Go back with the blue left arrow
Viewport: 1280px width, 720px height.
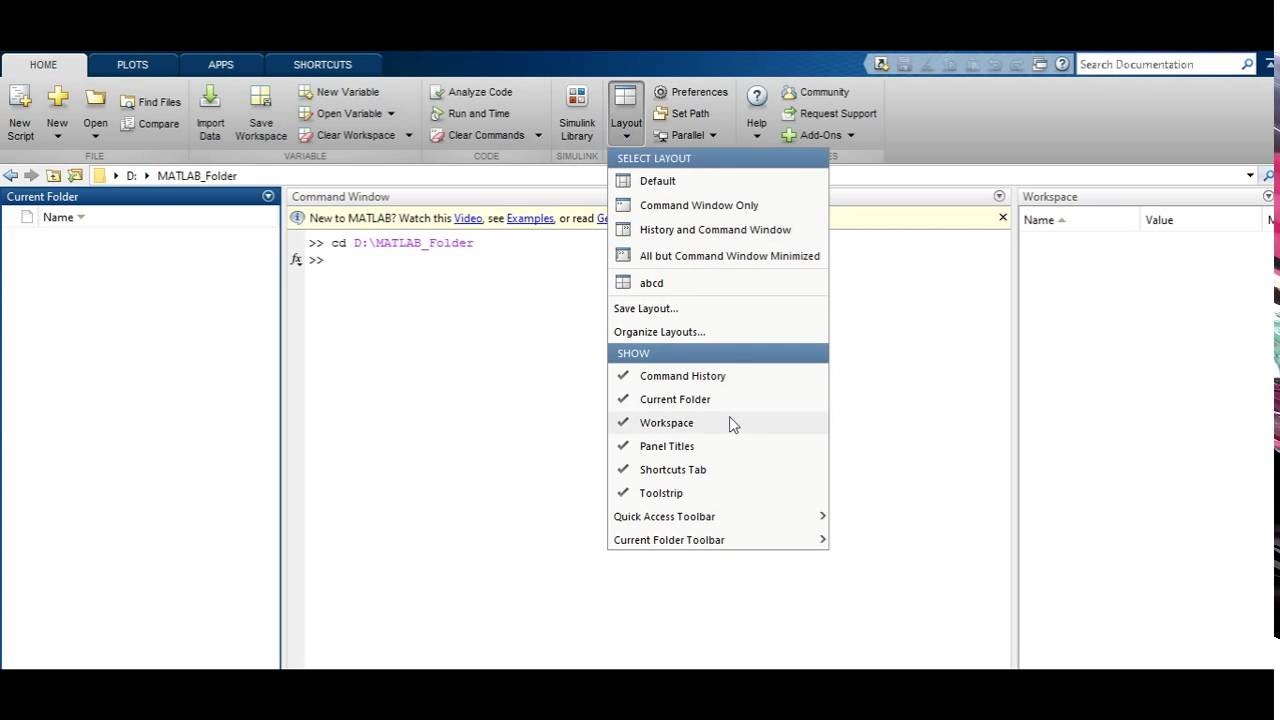point(10,175)
